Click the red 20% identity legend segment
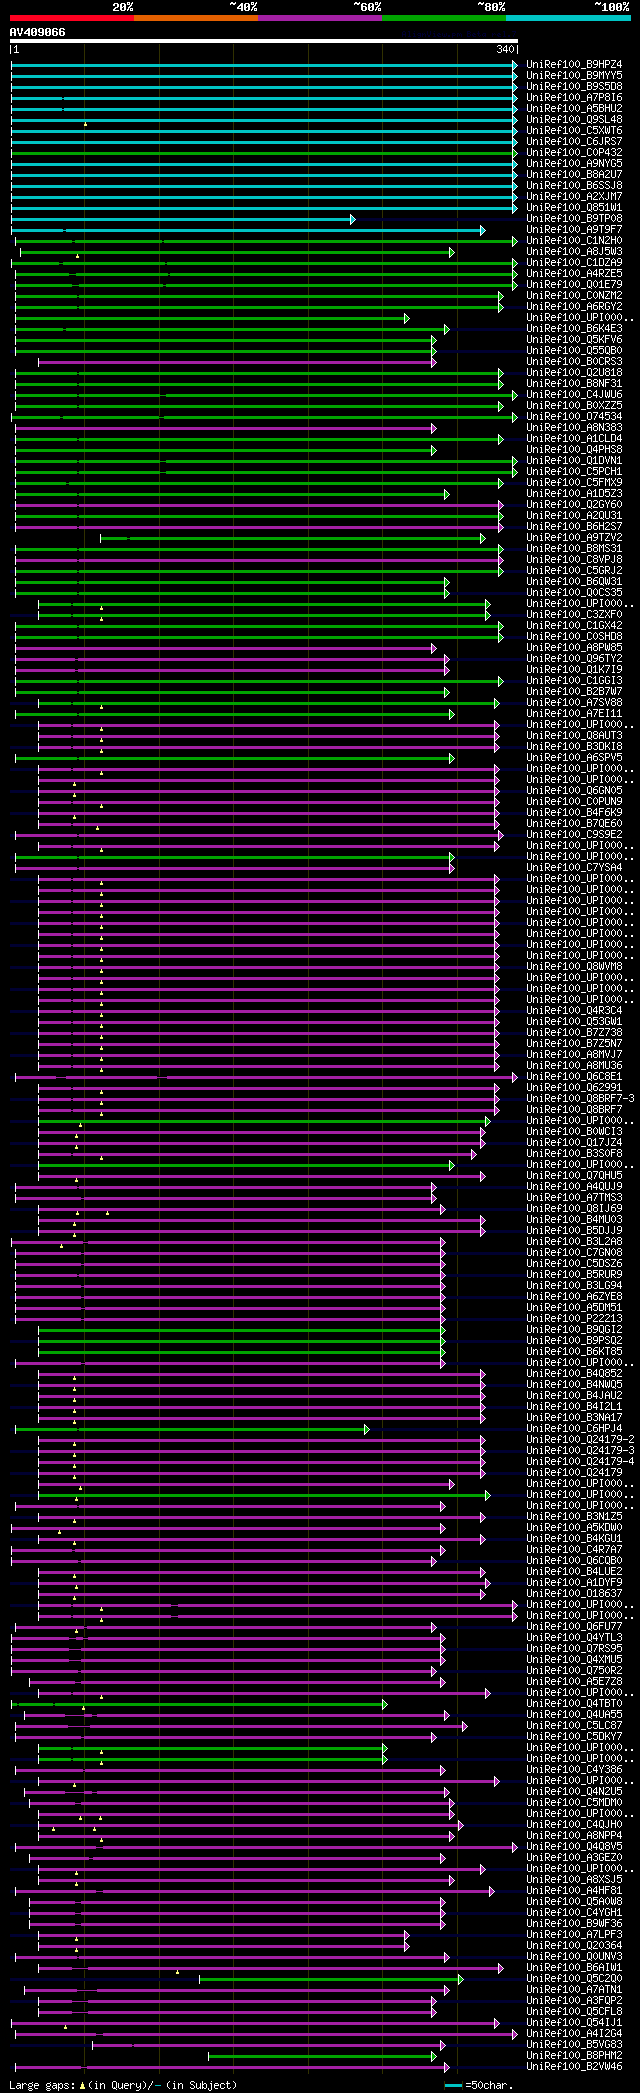 [x=71, y=18]
